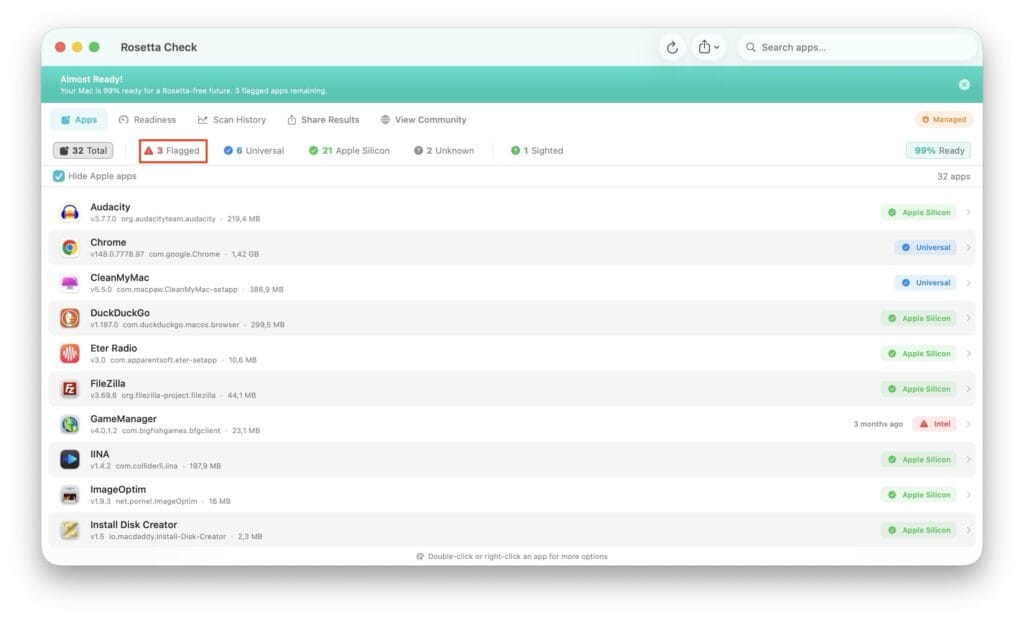This screenshot has height=620, width=1024.
Task: Filter by 32 Total apps
Action: [x=83, y=150]
